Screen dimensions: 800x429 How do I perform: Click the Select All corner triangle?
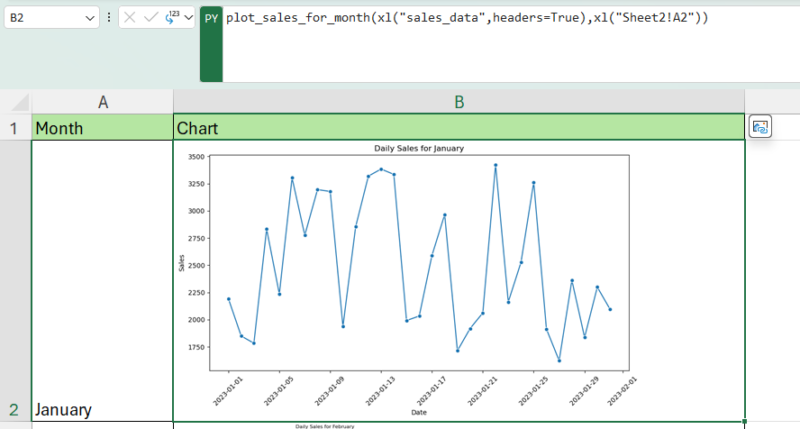[22, 103]
